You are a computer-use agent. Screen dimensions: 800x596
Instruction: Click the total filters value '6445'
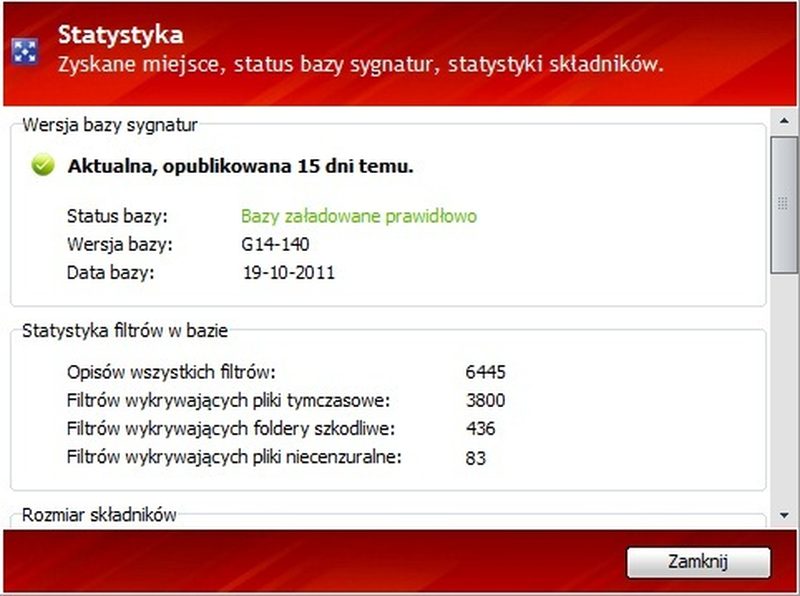(x=485, y=372)
